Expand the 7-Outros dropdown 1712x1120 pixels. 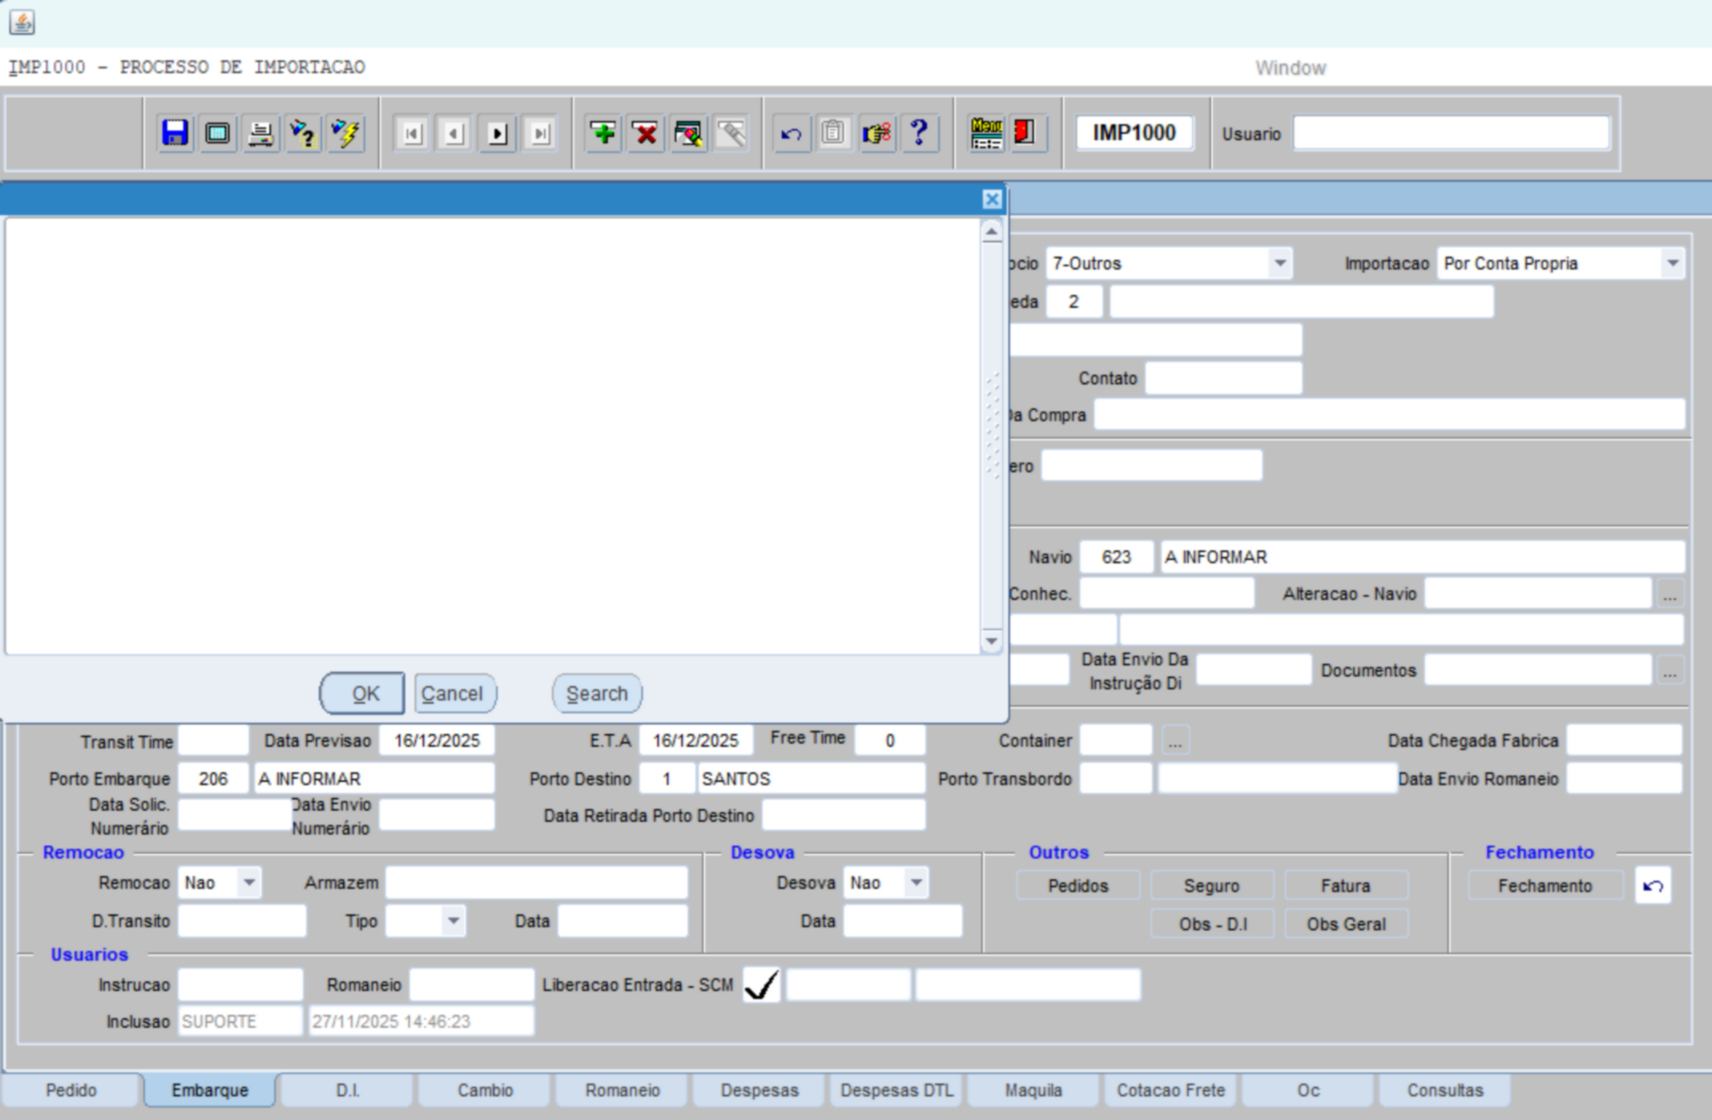point(1279,264)
